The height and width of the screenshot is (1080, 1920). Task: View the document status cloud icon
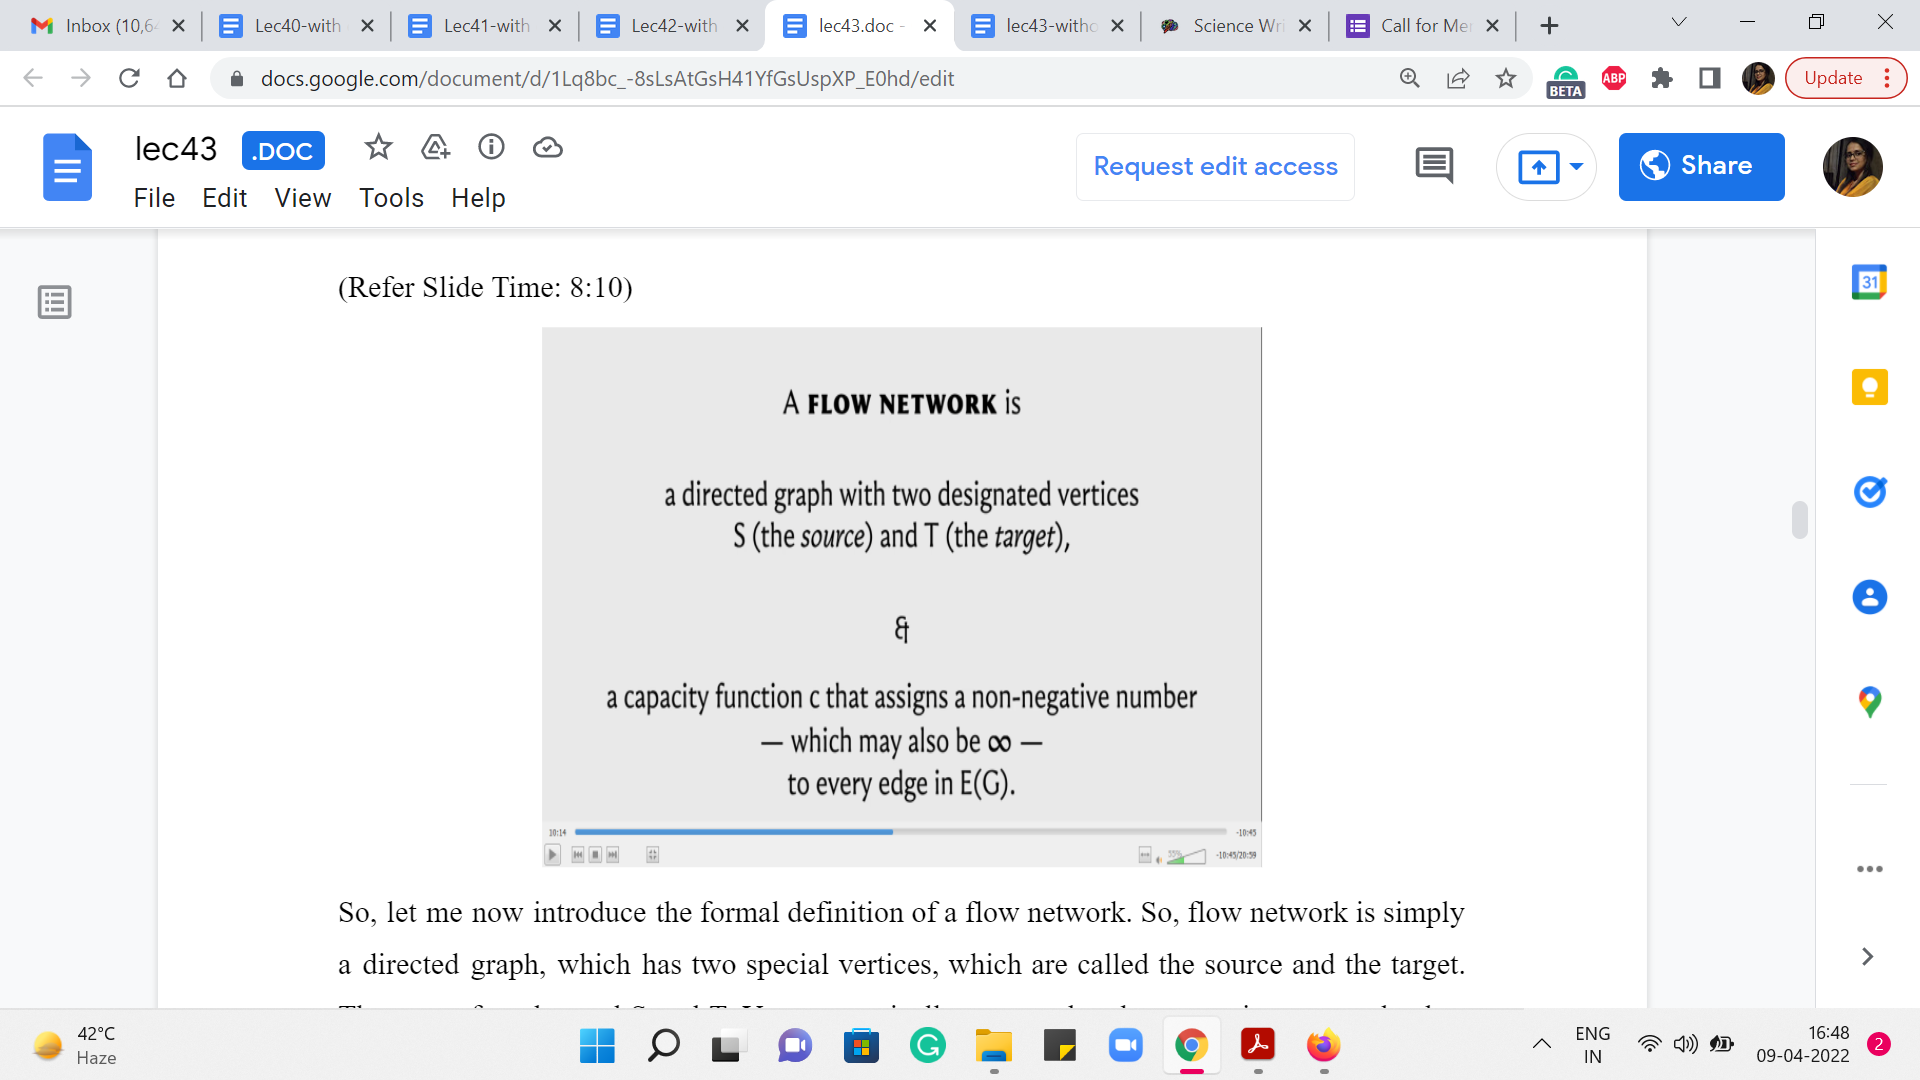[x=547, y=148]
